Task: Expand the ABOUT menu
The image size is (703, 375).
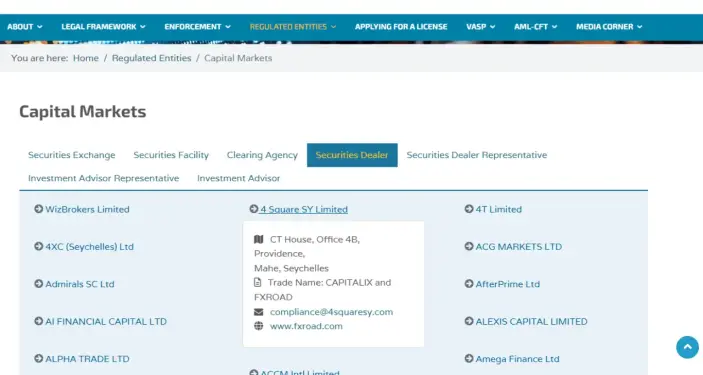Action: click(x=25, y=27)
